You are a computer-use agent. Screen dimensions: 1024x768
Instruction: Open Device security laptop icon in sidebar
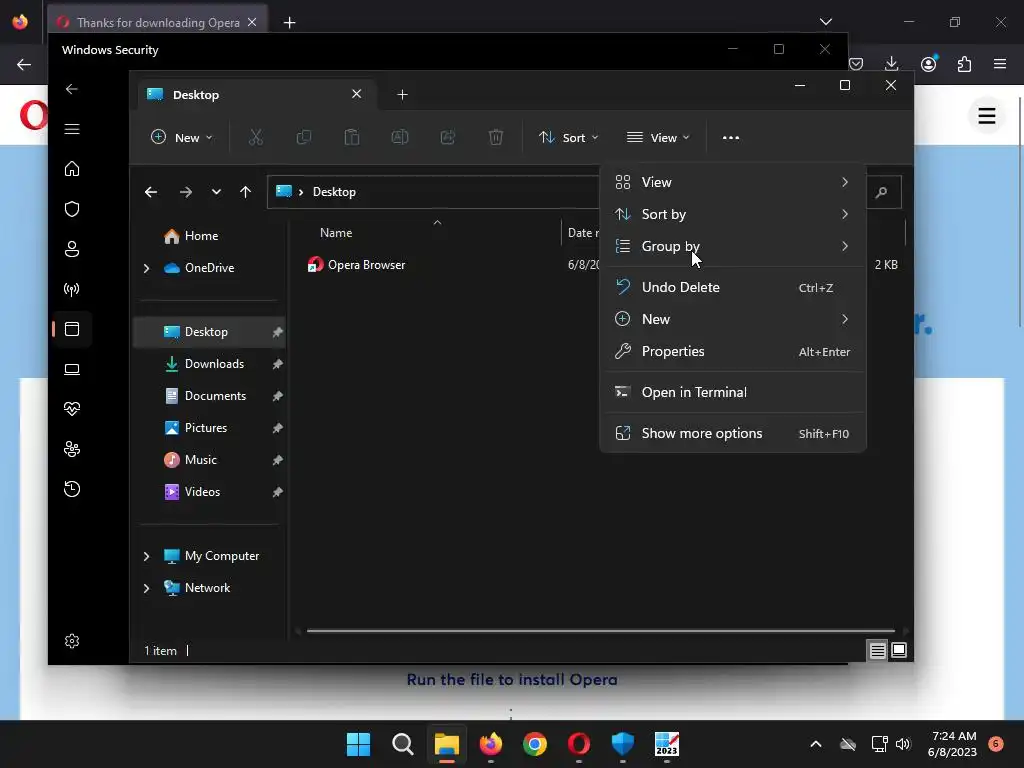(x=72, y=369)
